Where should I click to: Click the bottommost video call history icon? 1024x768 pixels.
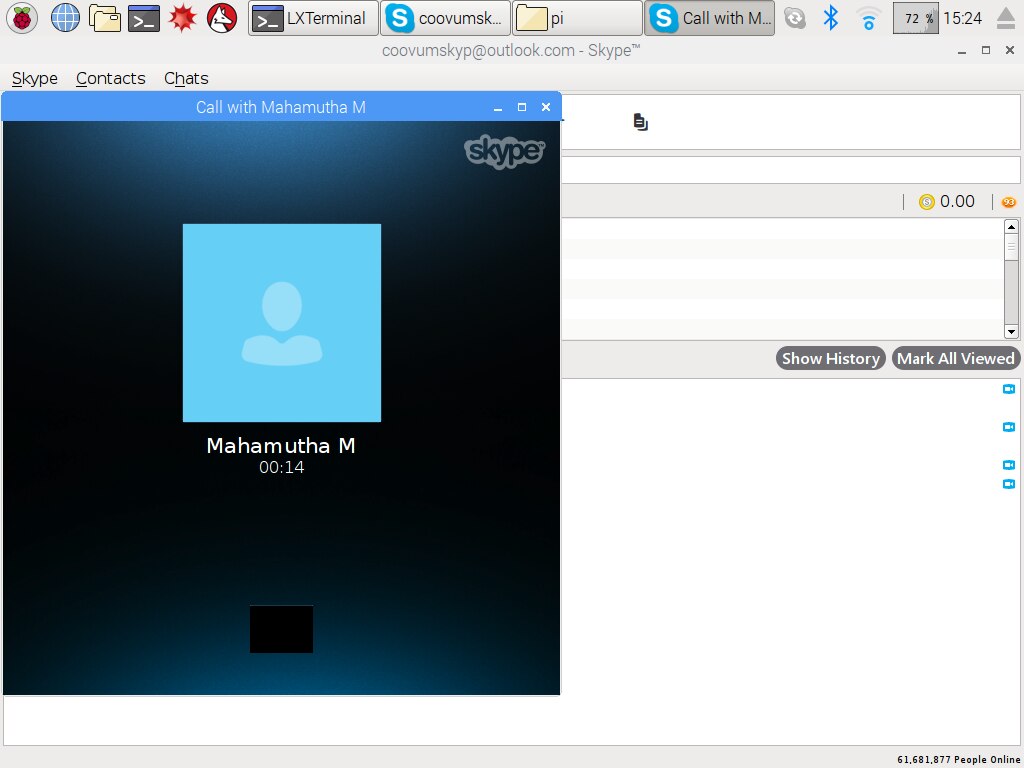1009,484
